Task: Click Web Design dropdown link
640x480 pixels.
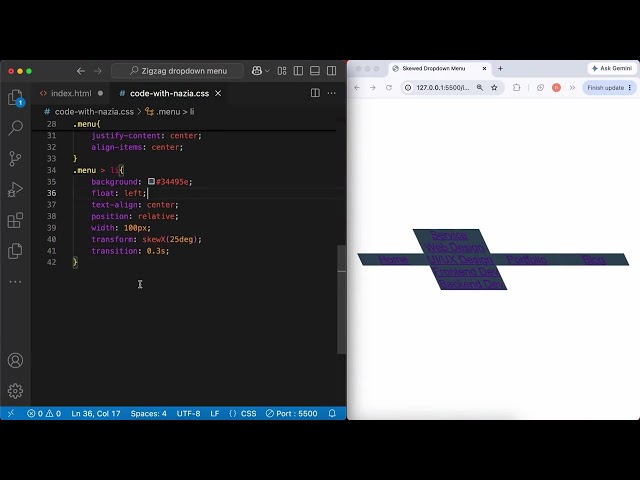Action: pyautogui.click(x=454, y=247)
